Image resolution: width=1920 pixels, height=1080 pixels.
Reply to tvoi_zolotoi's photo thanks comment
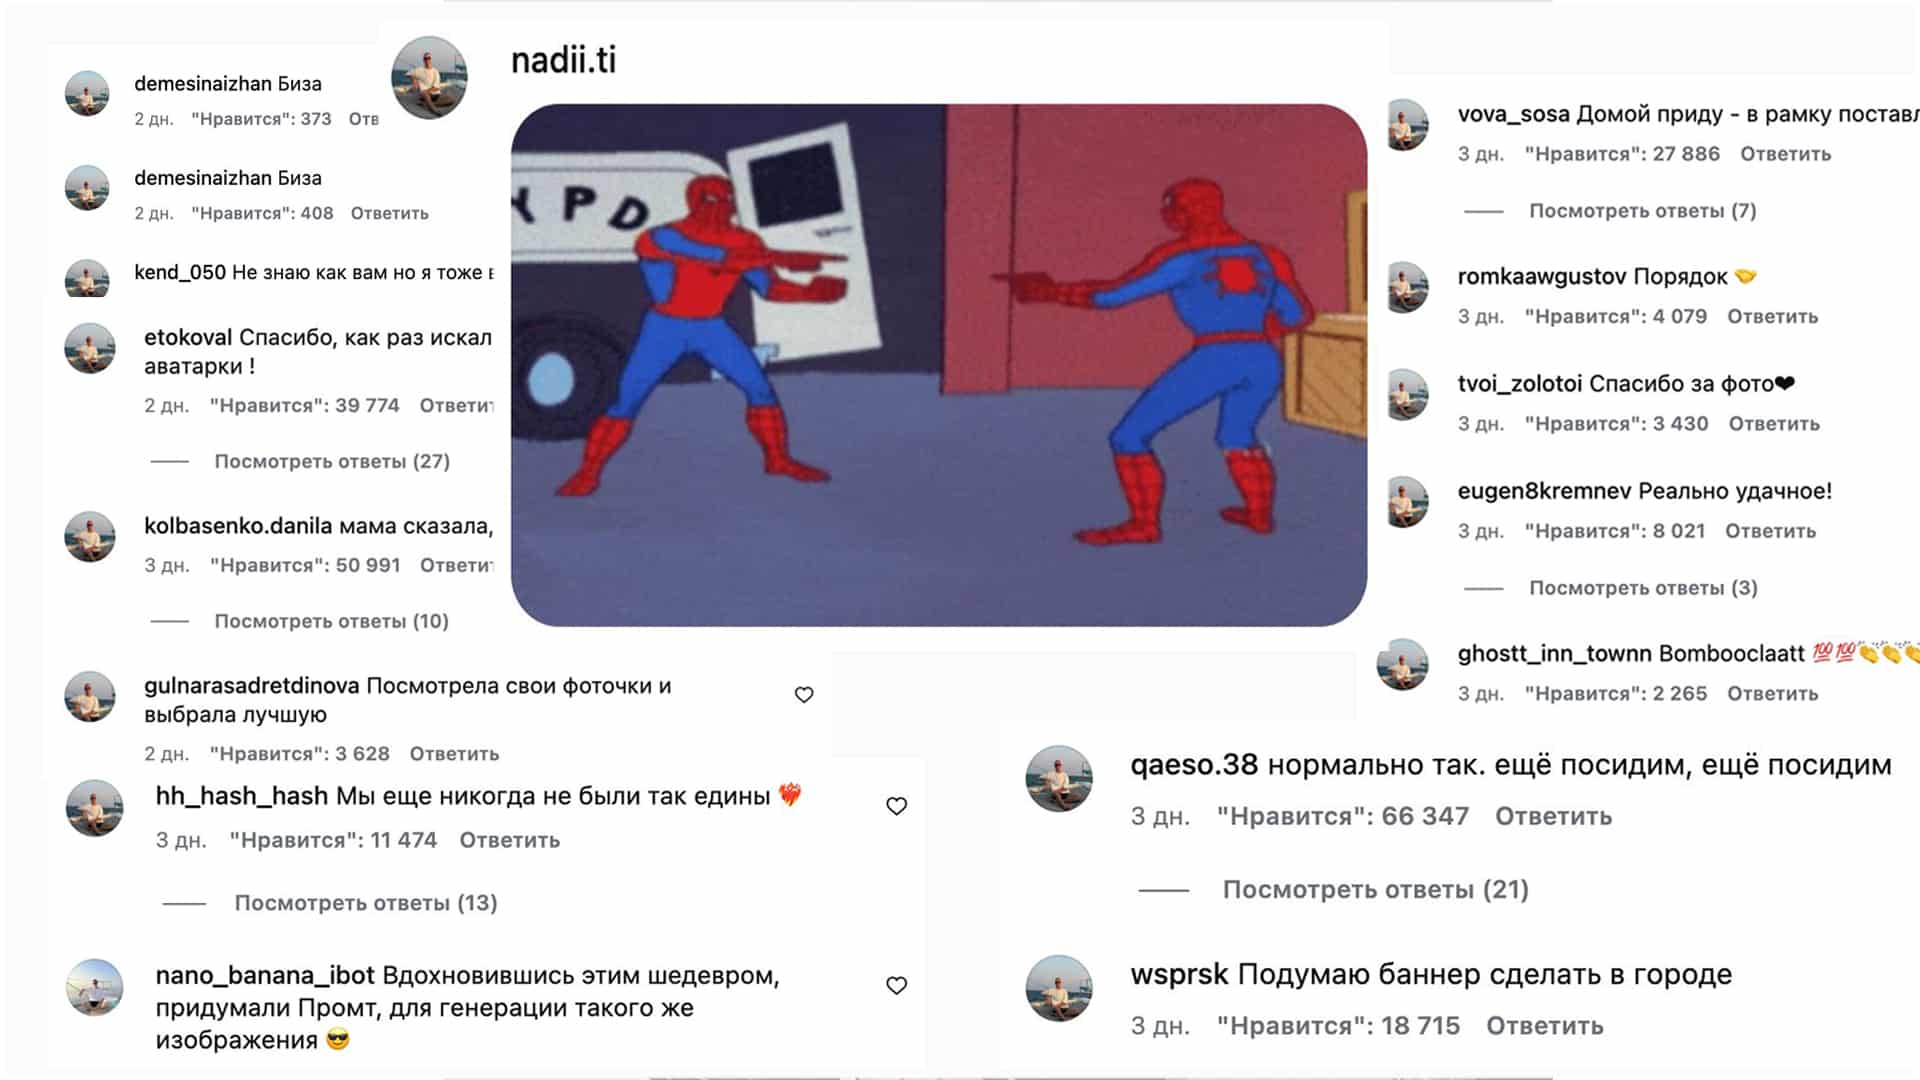tap(1773, 424)
